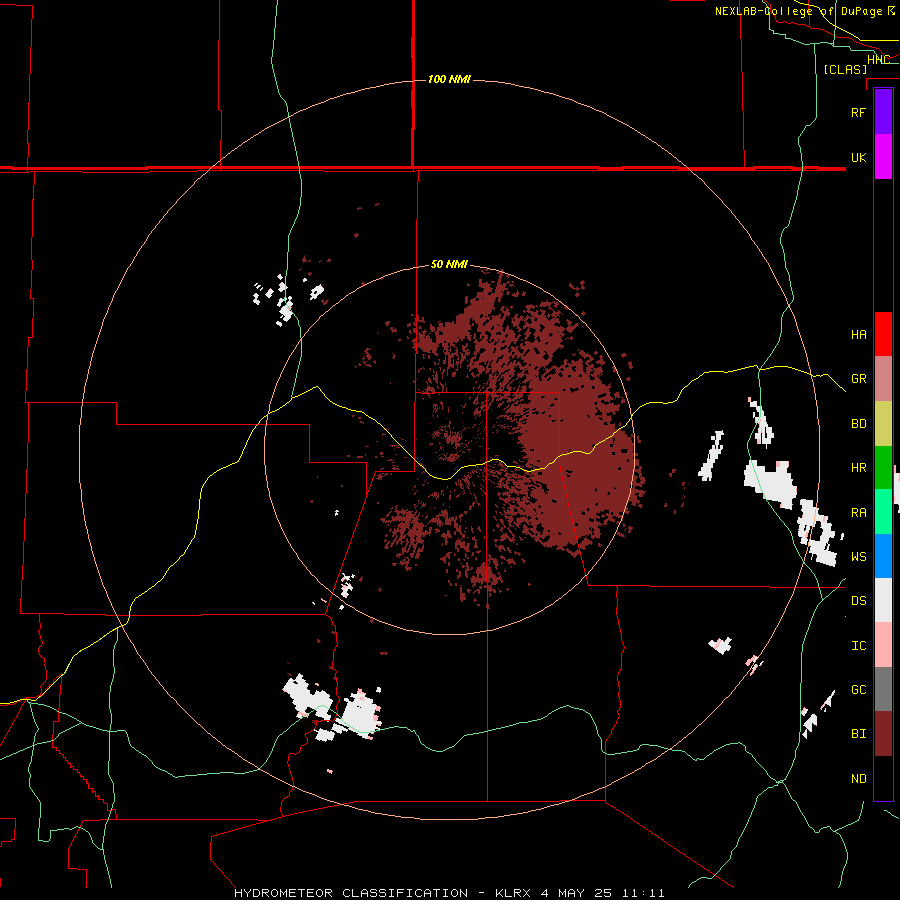Click the 'HA' legend label

(858, 334)
